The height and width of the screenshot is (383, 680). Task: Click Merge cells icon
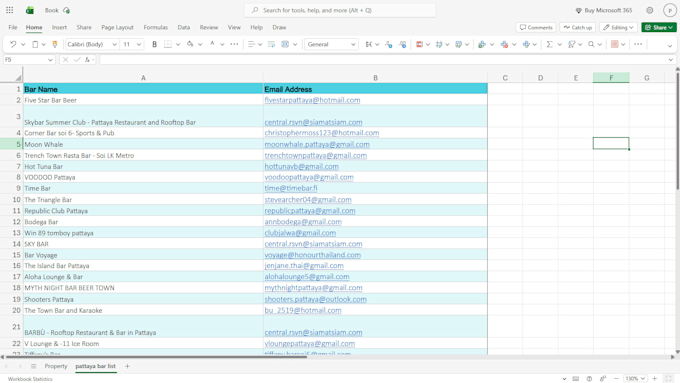point(285,44)
